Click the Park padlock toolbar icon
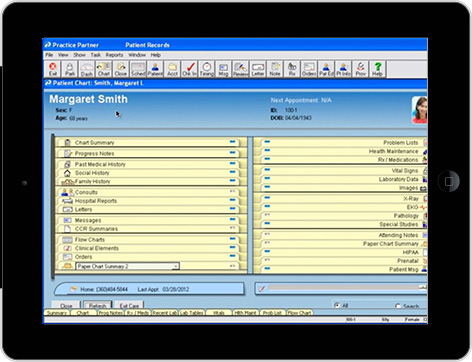472x362 pixels. [70, 69]
